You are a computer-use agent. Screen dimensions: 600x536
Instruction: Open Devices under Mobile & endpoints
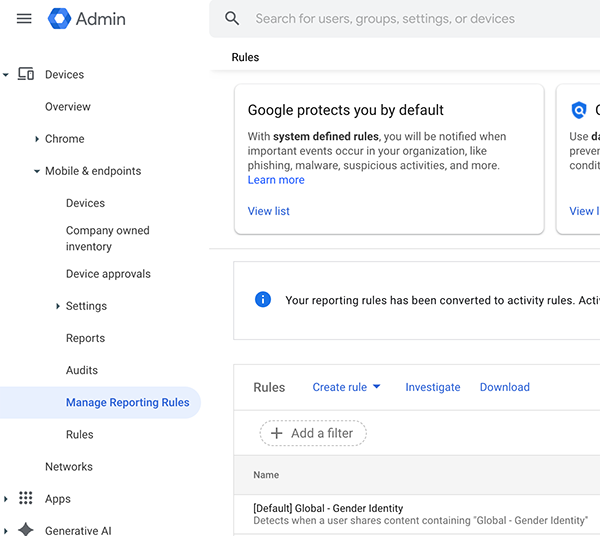click(x=85, y=203)
